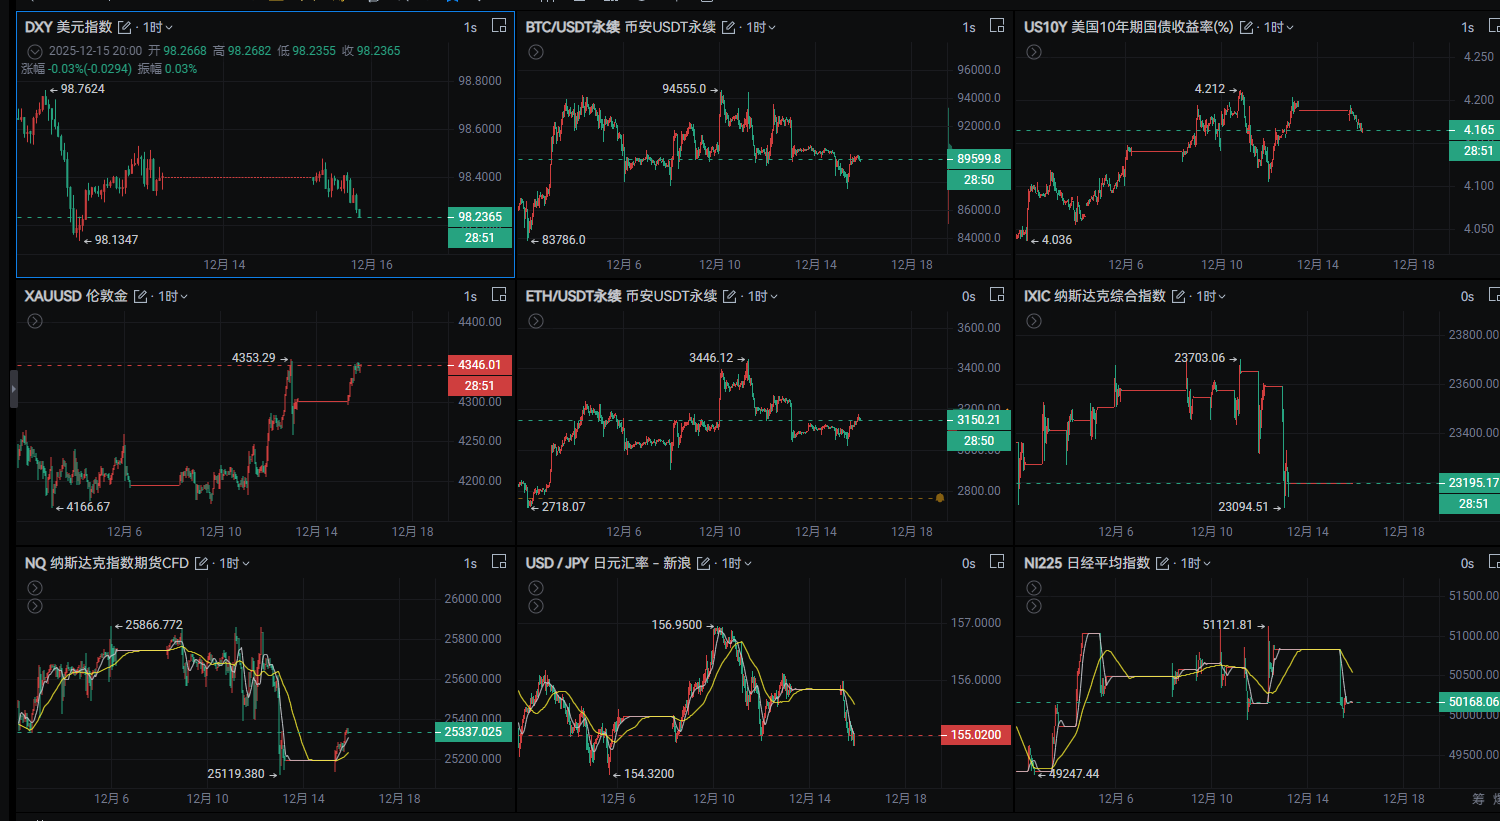Image resolution: width=1500 pixels, height=821 pixels.
Task: Collapse the DXY chart legend details
Action: [35, 51]
